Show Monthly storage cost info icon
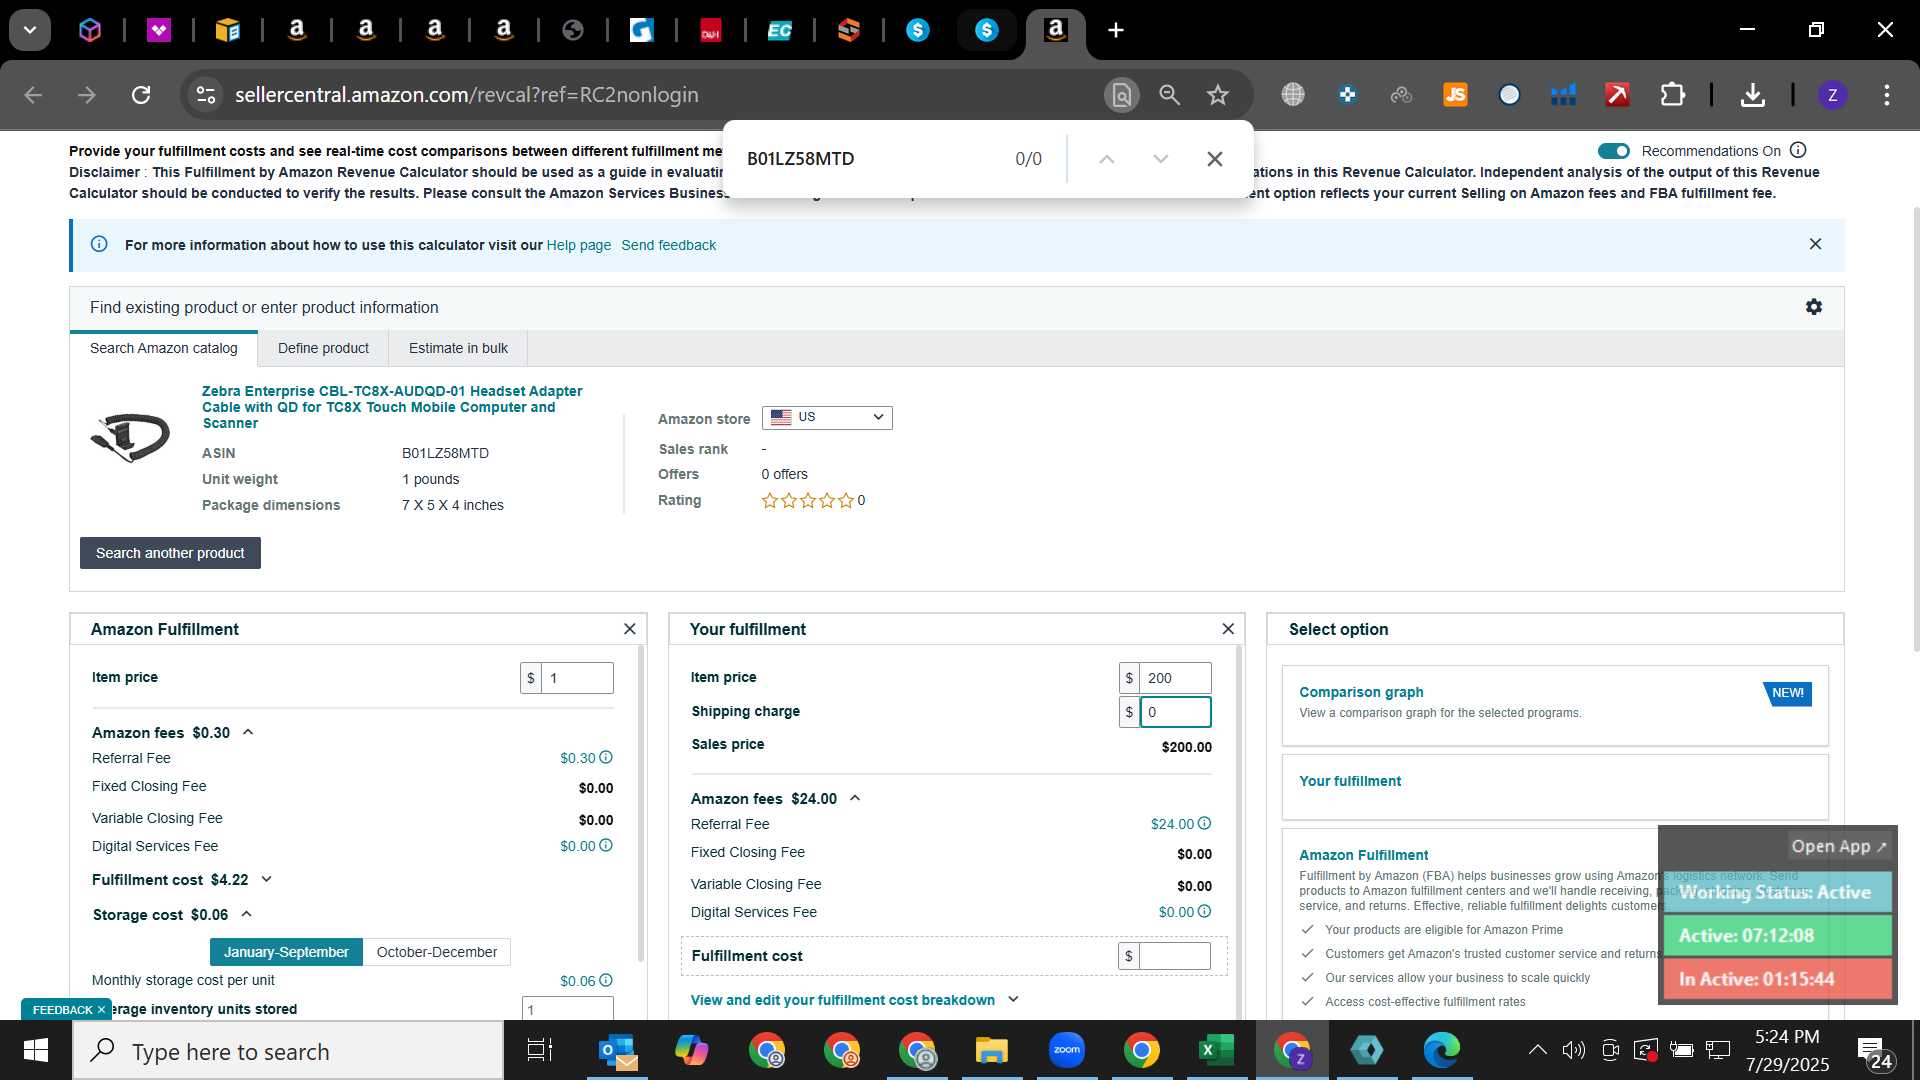The height and width of the screenshot is (1080, 1920). coord(606,981)
